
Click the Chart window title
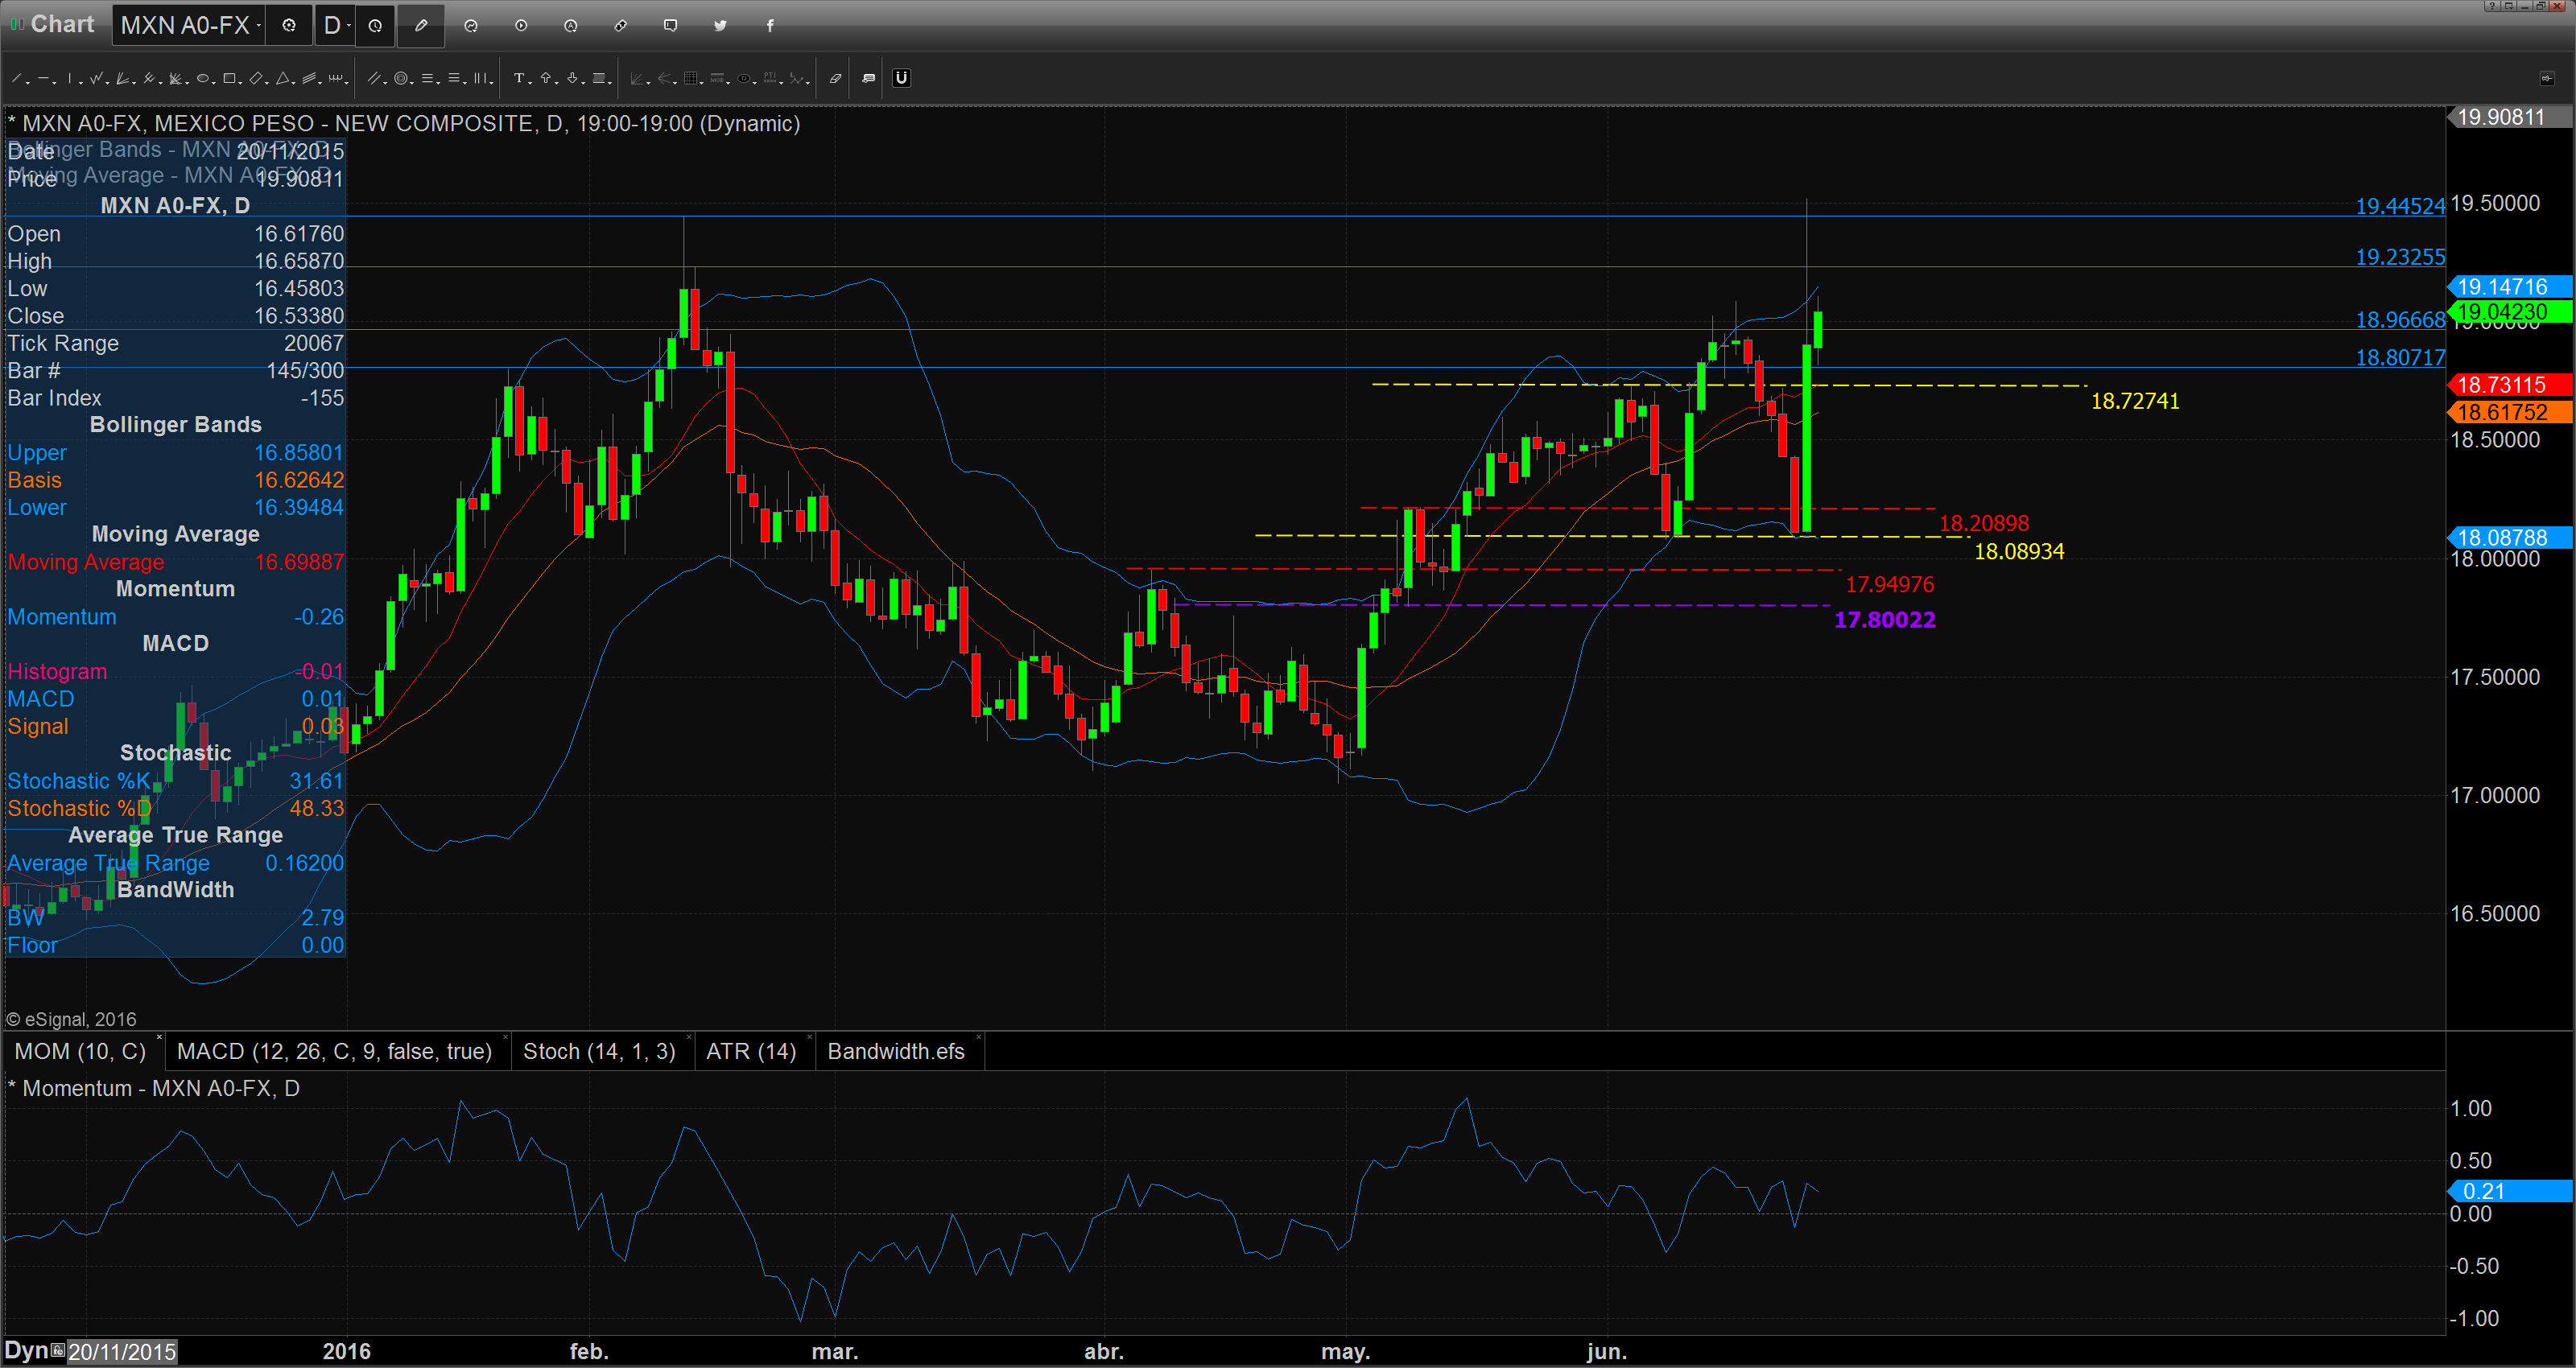[62, 24]
